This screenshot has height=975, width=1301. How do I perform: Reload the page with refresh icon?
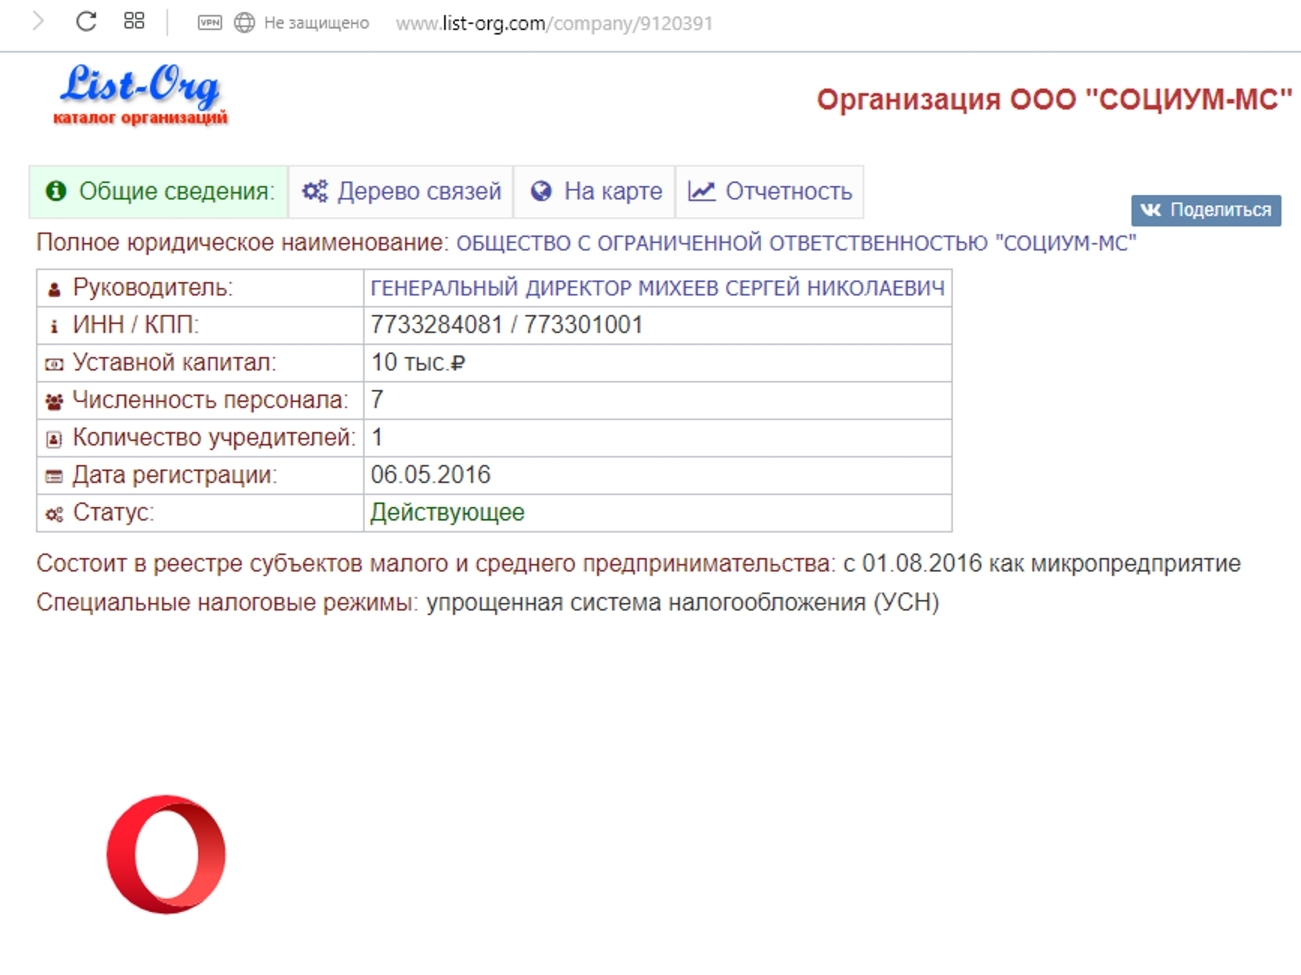point(86,21)
